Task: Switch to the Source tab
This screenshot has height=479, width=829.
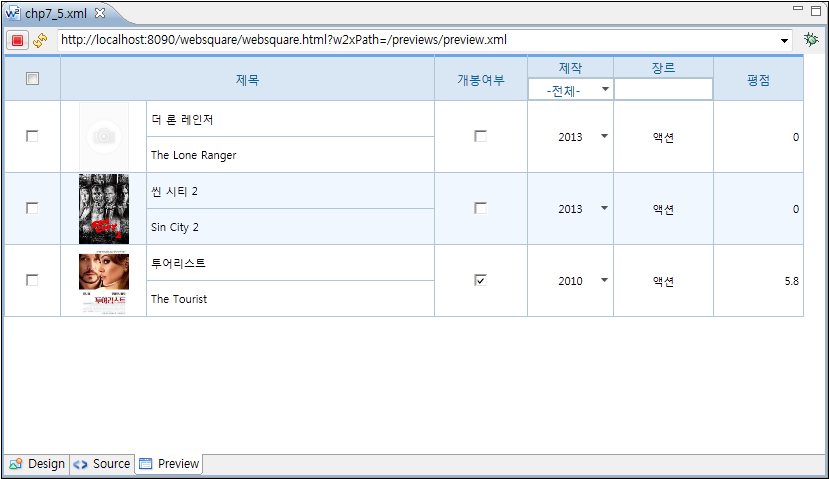Action: tap(102, 464)
